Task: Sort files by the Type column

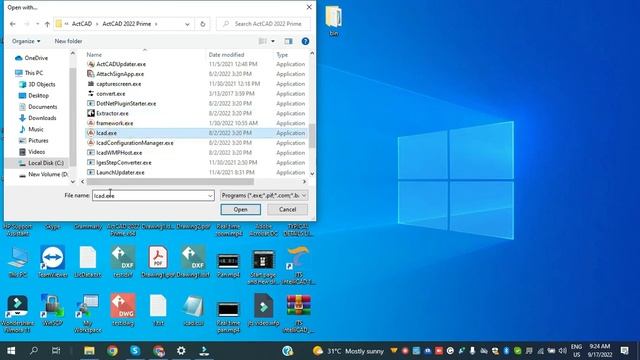Action: point(282,55)
